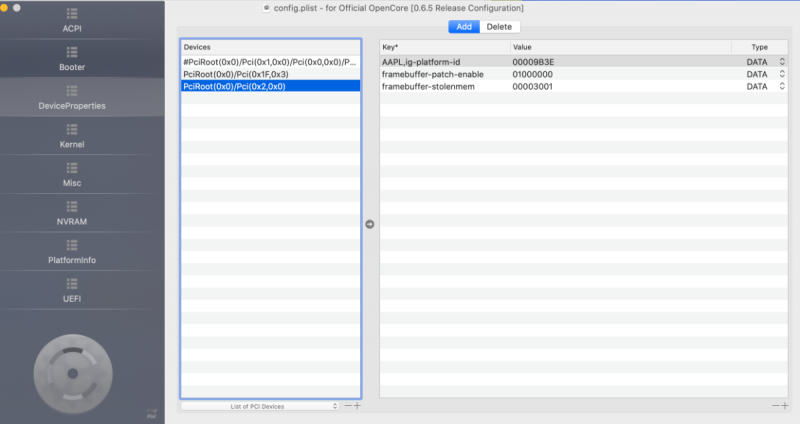
Task: Open the Kernel section in sidebar
Action: coord(72,136)
